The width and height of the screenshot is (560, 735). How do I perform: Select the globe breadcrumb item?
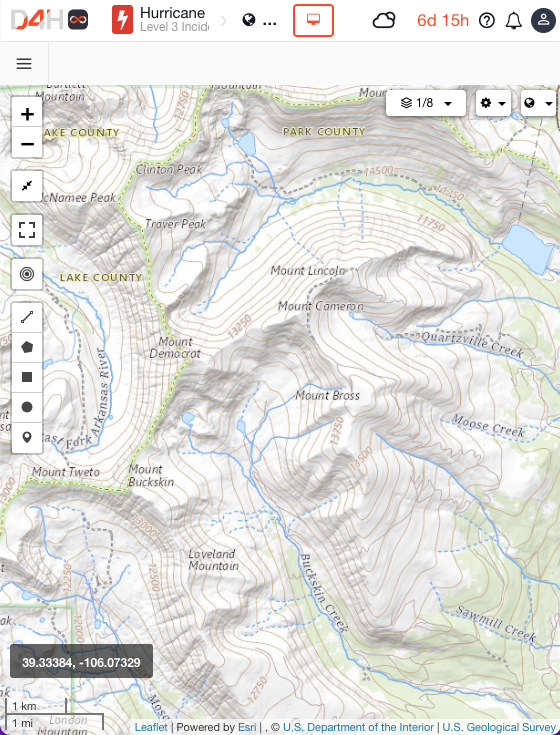click(x=249, y=20)
